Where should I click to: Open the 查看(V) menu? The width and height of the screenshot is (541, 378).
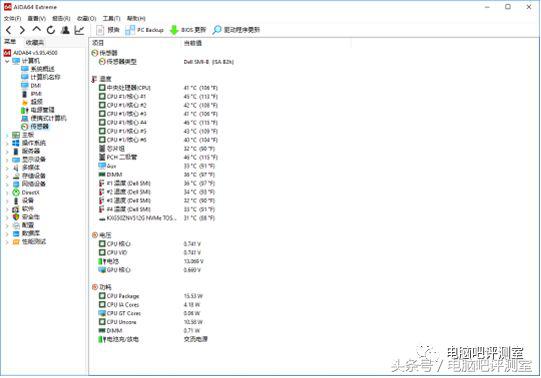click(37, 18)
